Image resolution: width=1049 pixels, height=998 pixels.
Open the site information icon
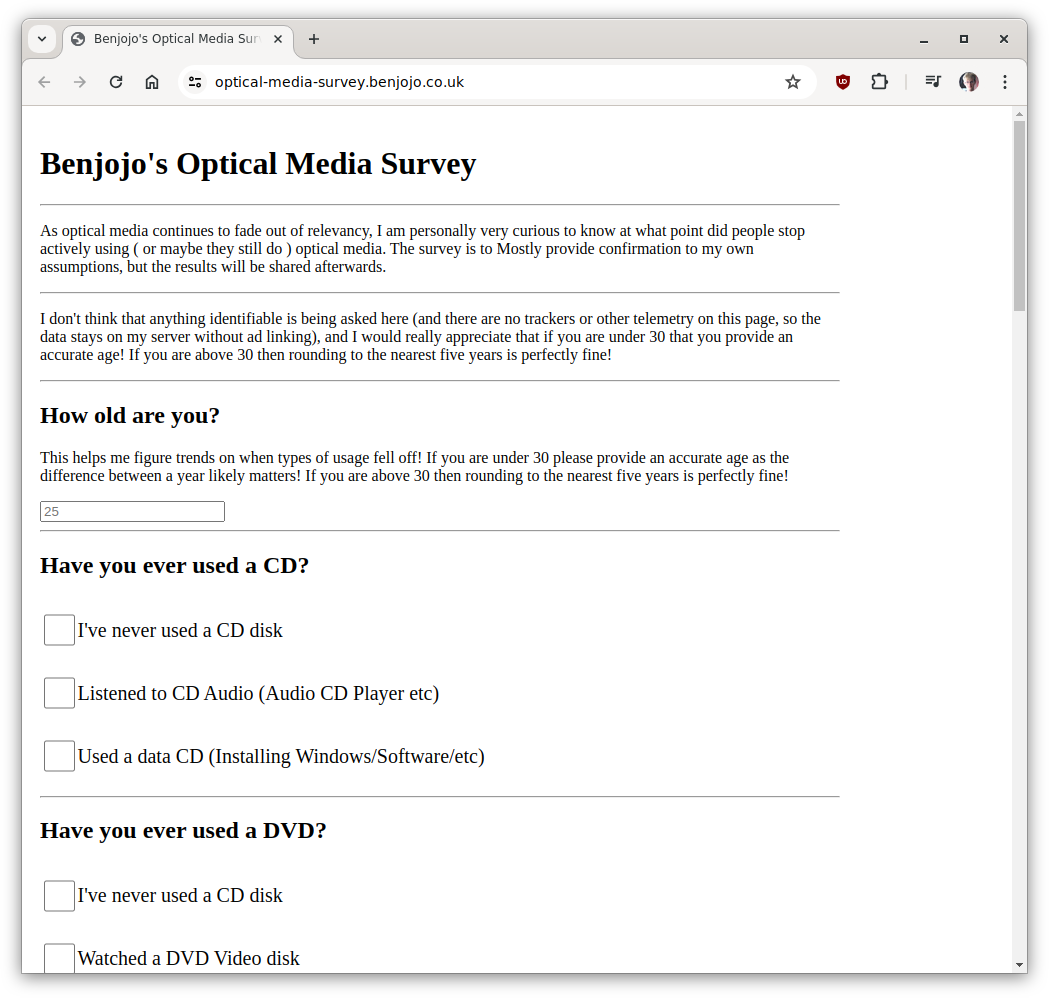[x=195, y=82]
